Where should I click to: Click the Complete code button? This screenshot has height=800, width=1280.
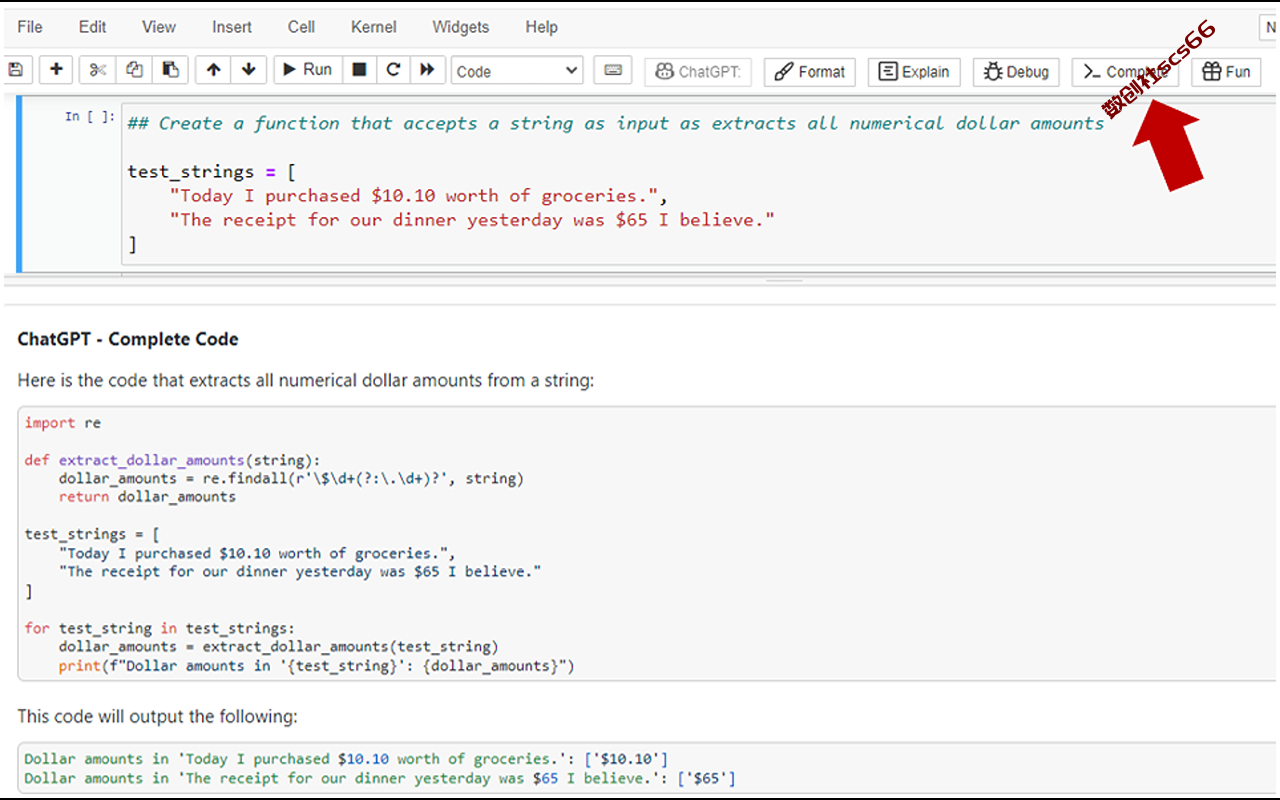1125,72
